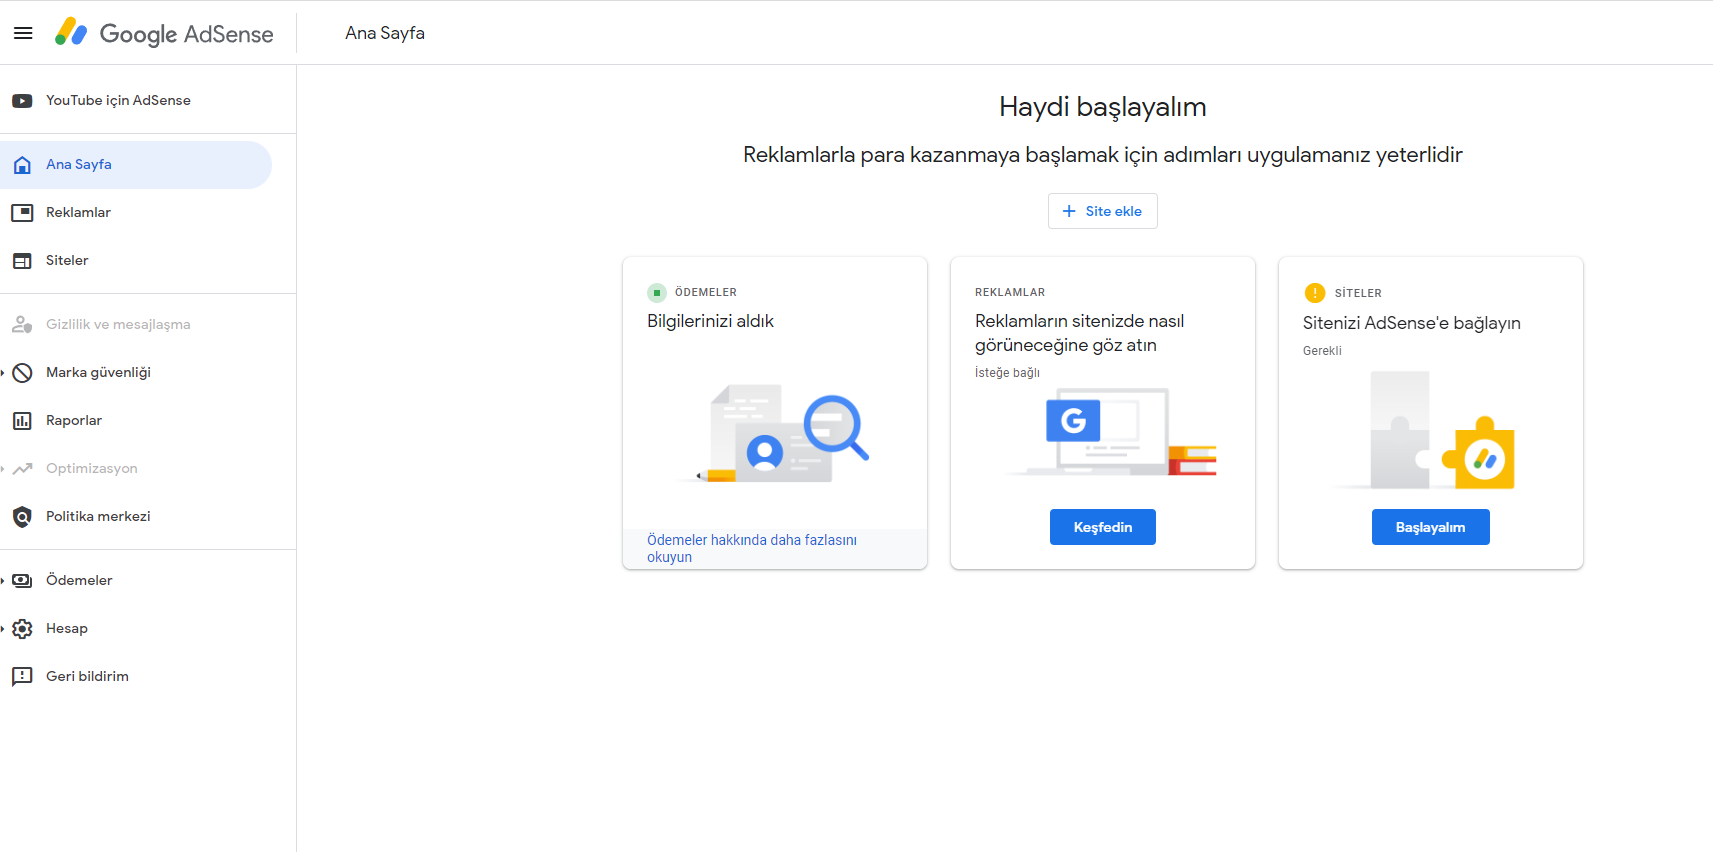Click the Raporlar chart icon
The width and height of the screenshot is (1713, 852).
[x=22, y=421]
